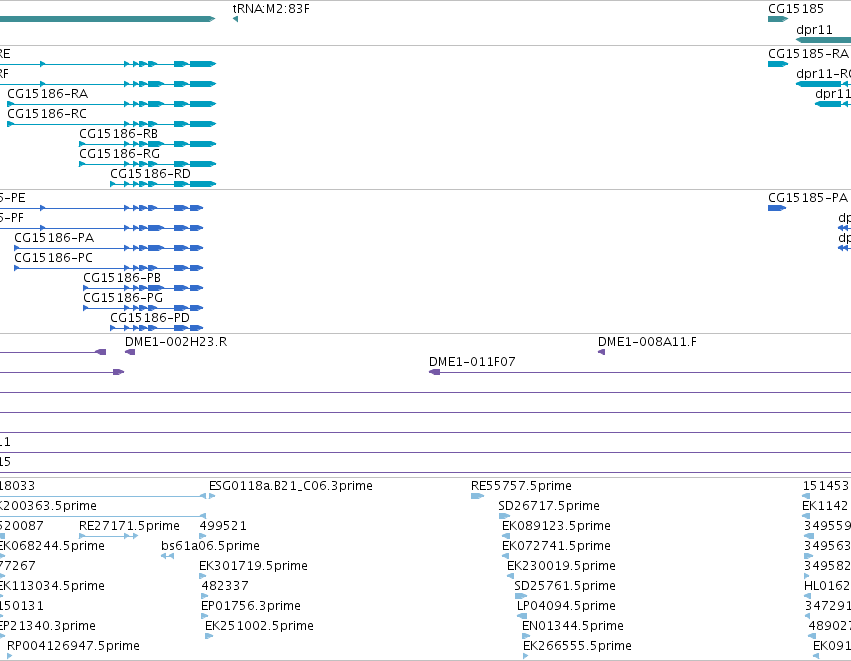Click the CG15186-RG transcript label

(x=119, y=154)
